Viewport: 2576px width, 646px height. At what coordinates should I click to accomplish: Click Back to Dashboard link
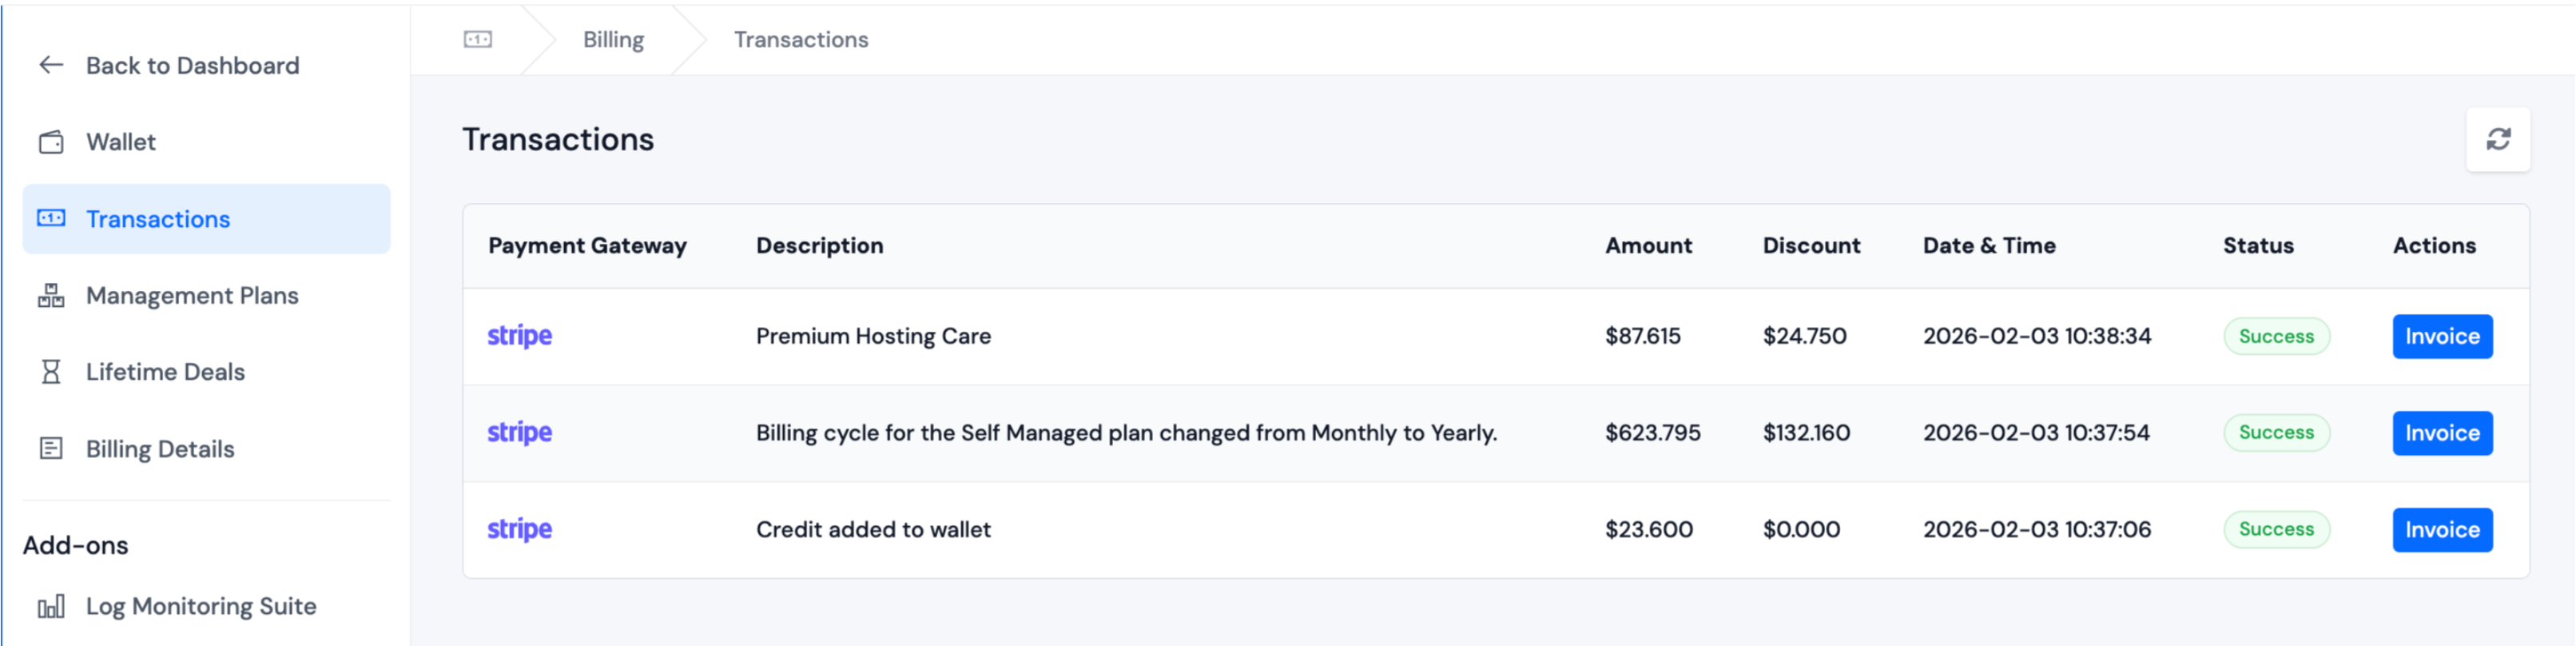(x=192, y=65)
